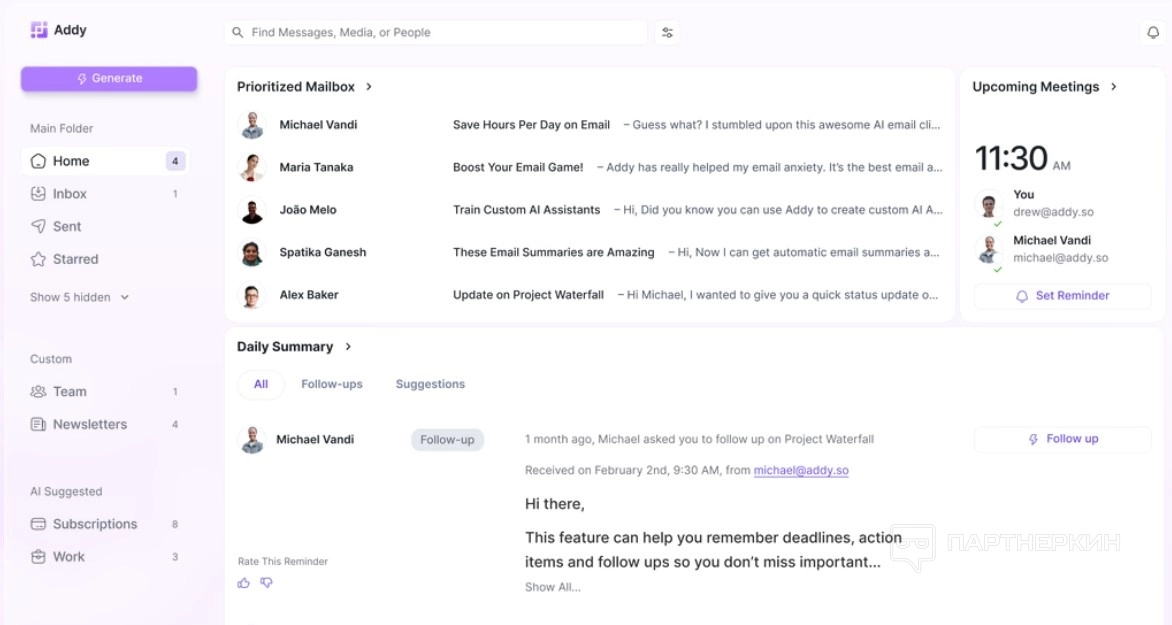Open the Newsletters custom folder
The height and width of the screenshot is (625, 1172).
click(x=90, y=424)
